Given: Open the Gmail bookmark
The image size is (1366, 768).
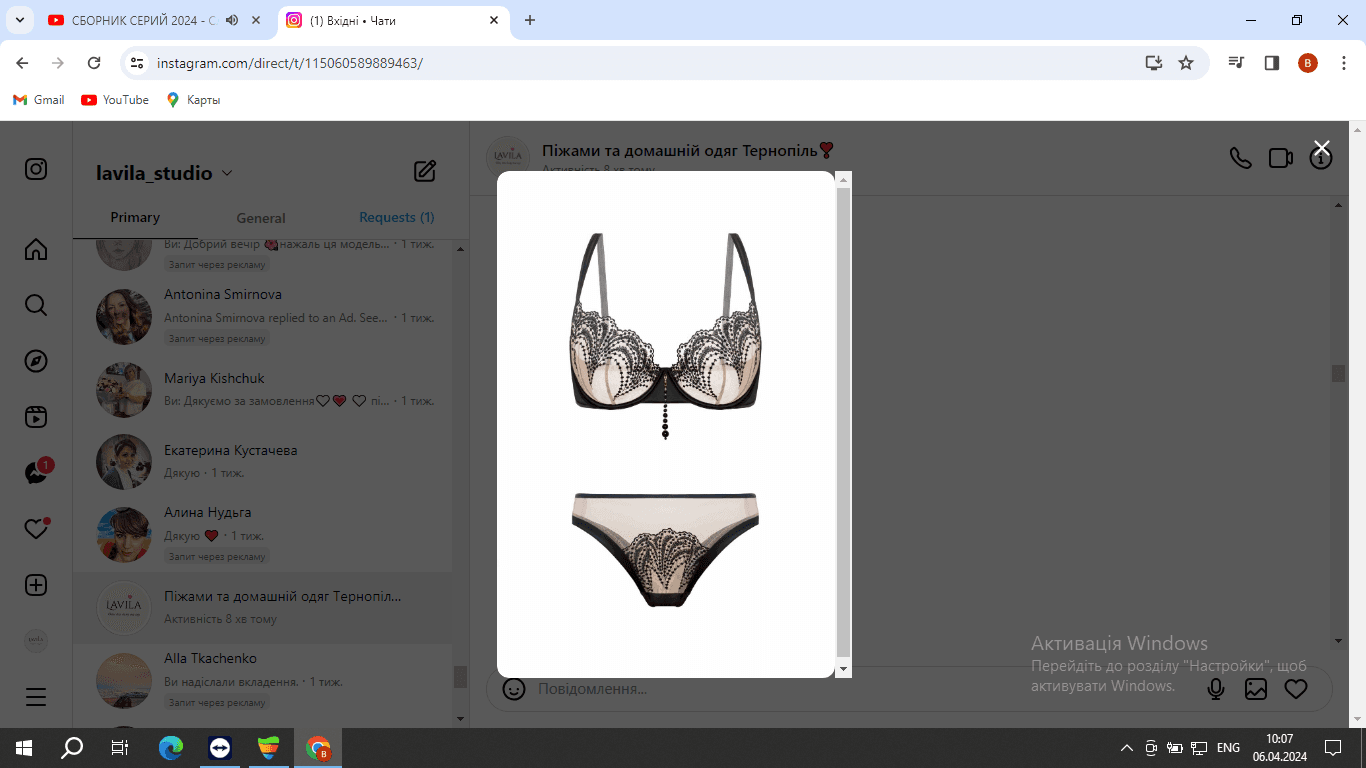Looking at the screenshot, I should (38, 100).
